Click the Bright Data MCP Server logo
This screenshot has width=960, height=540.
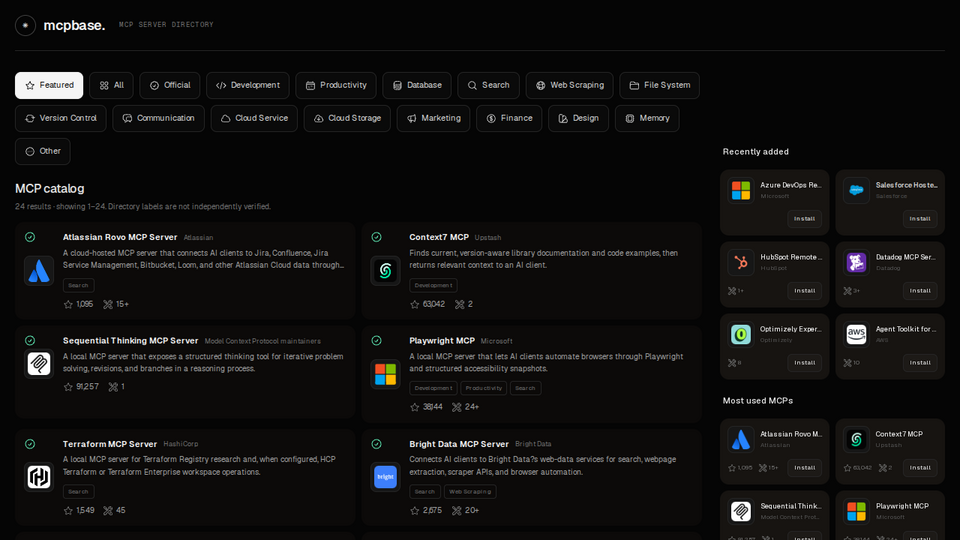(x=386, y=477)
